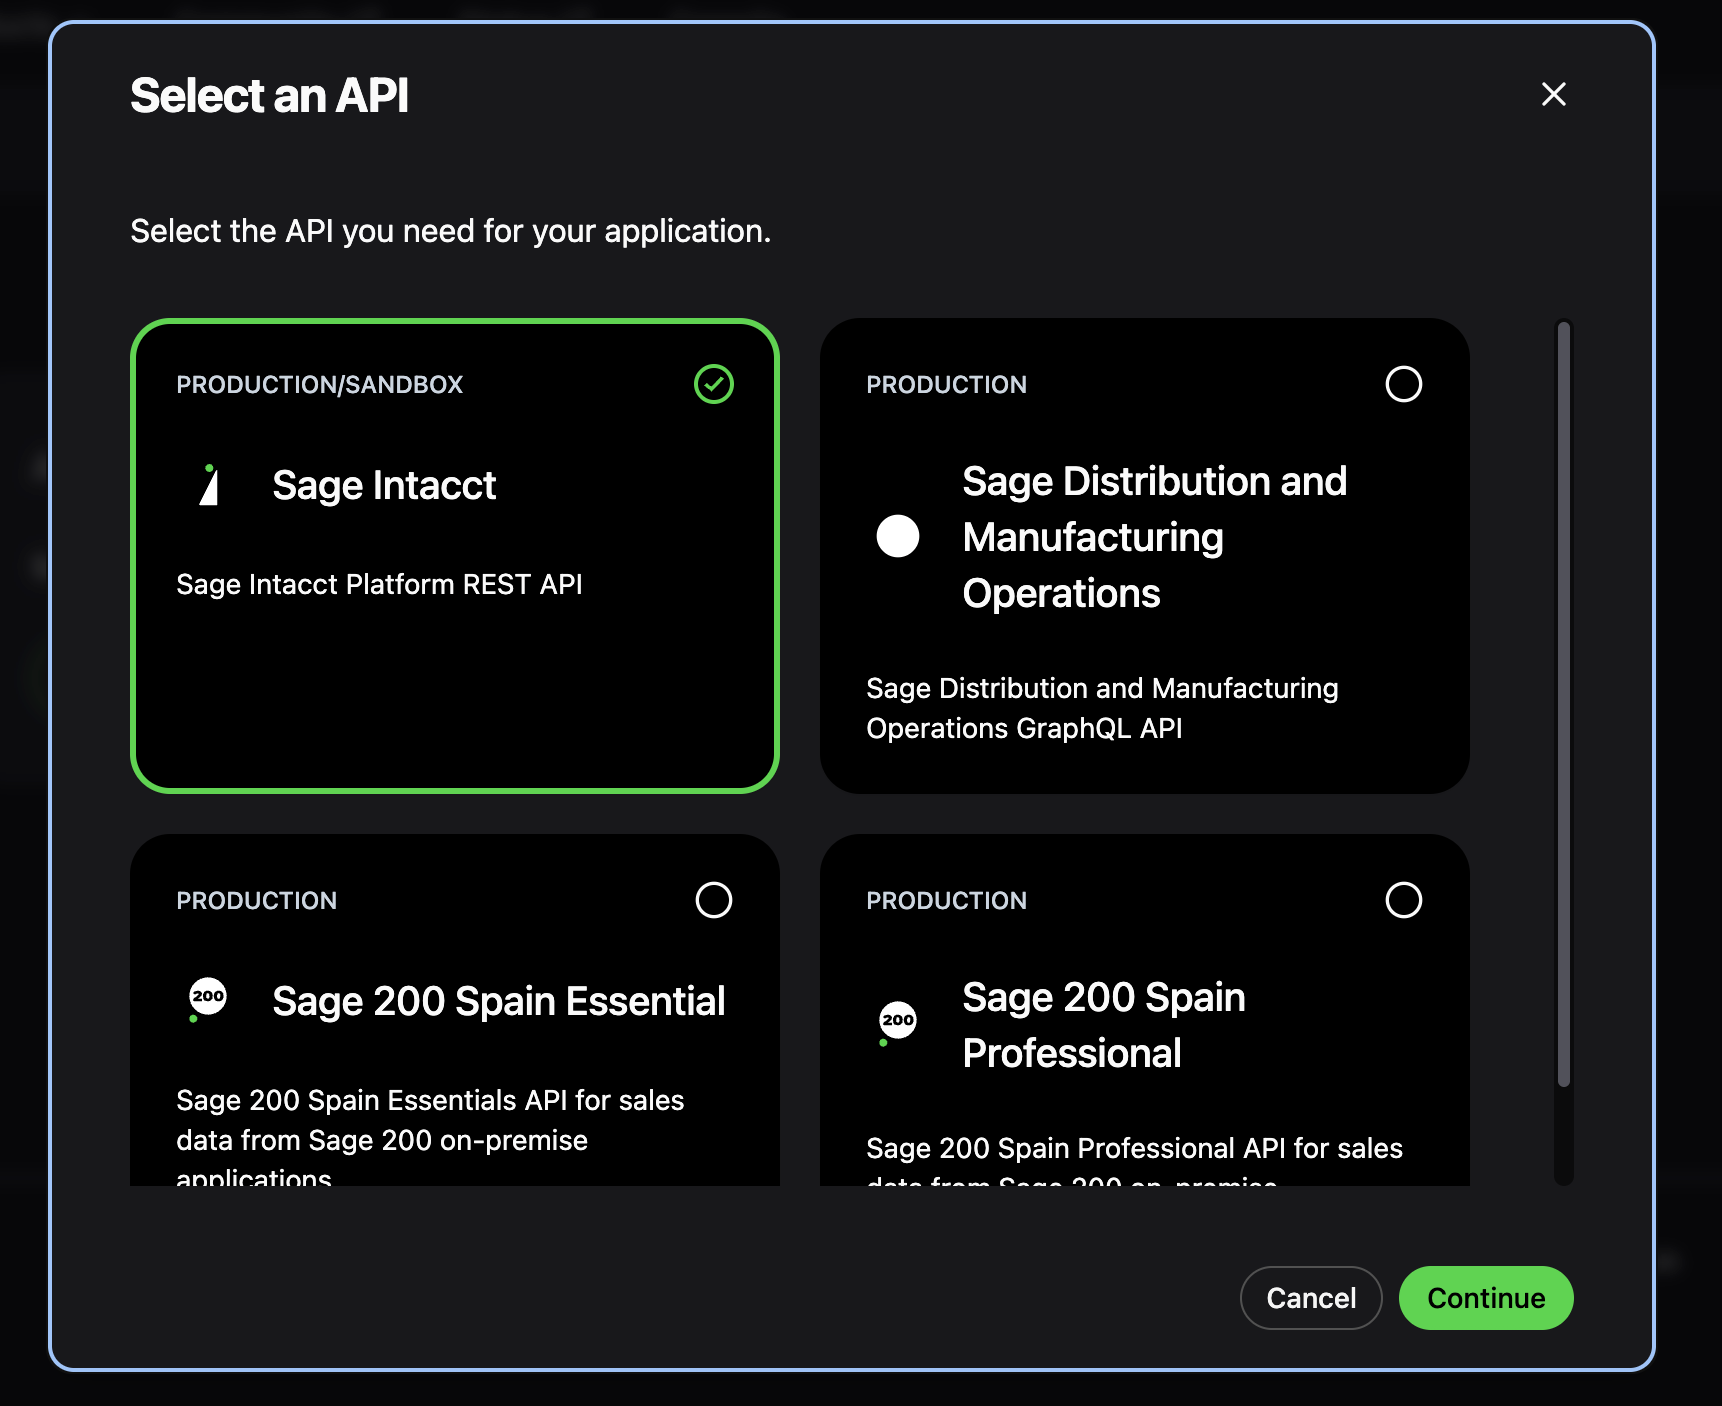The image size is (1722, 1406).
Task: Click the Sage 200 Spain Essential '200' icon
Action: tap(206, 997)
